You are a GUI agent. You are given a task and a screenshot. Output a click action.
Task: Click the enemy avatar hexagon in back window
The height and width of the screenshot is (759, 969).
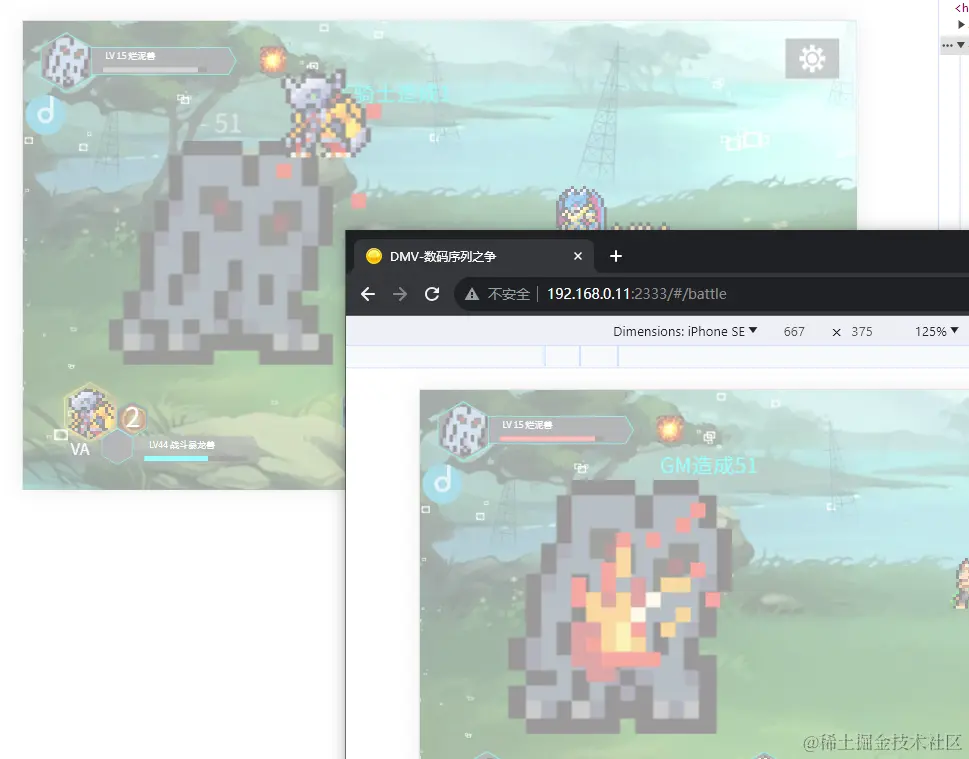(x=66, y=62)
